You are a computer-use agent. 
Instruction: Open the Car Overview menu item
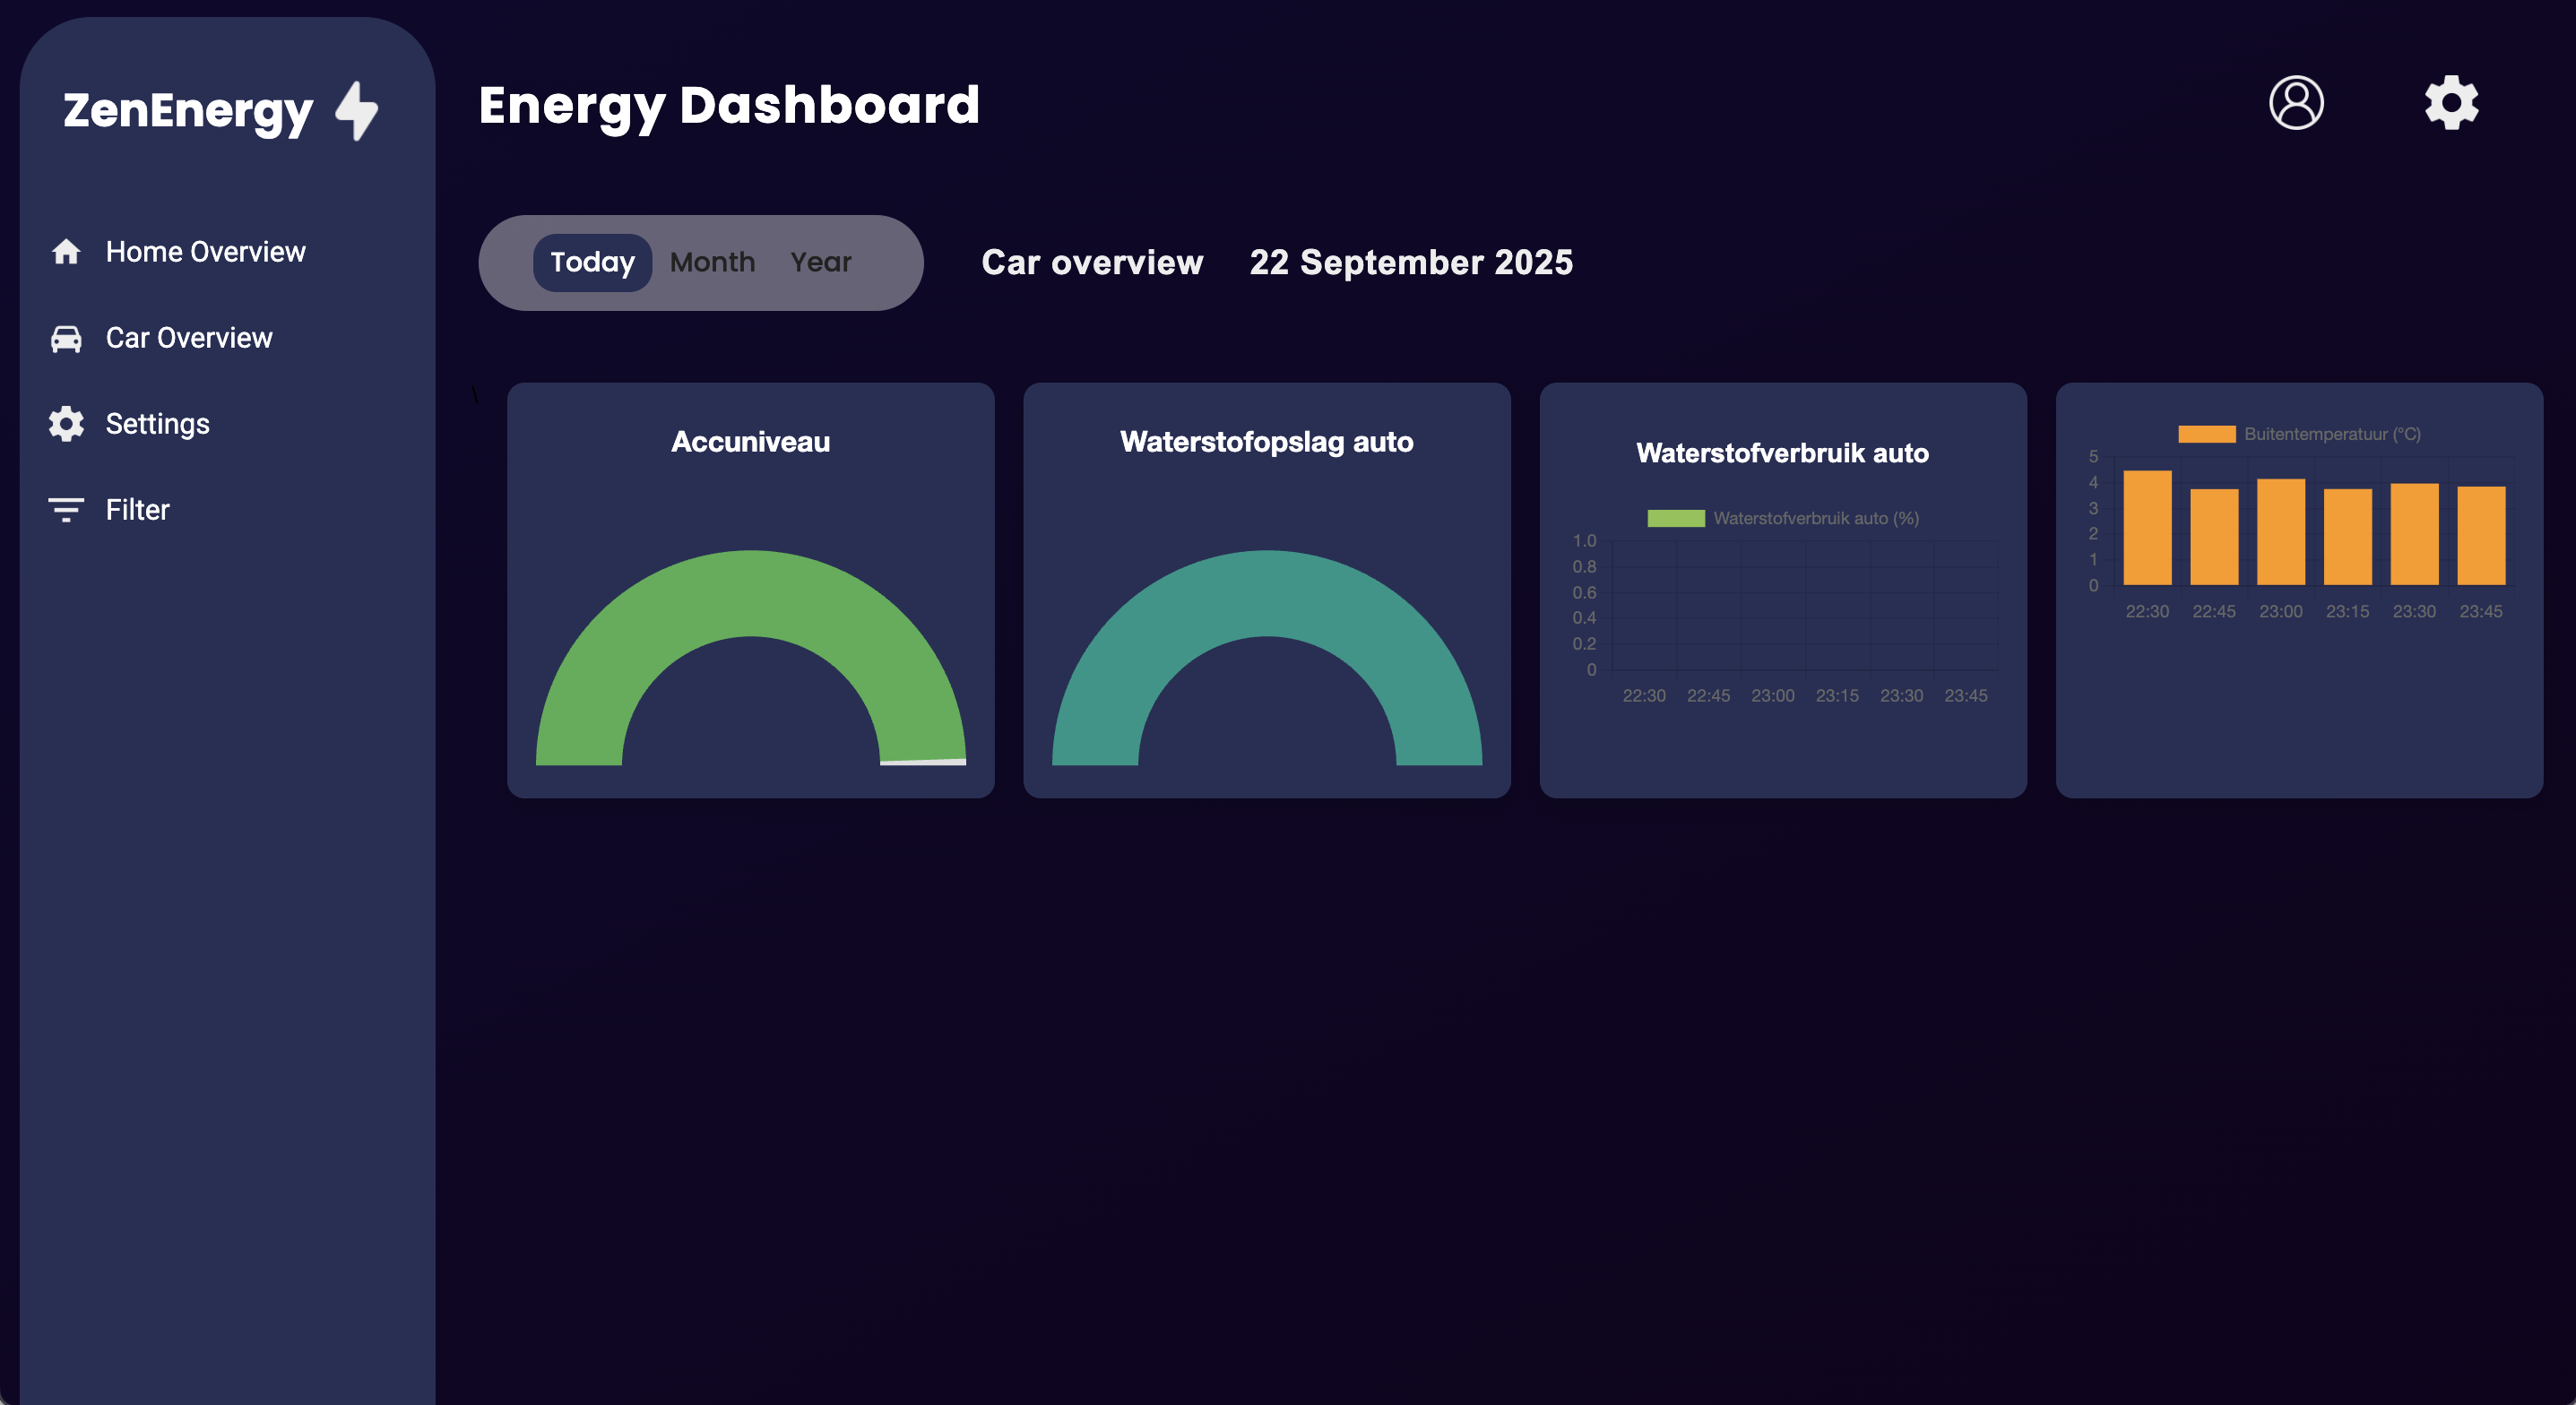click(x=189, y=338)
